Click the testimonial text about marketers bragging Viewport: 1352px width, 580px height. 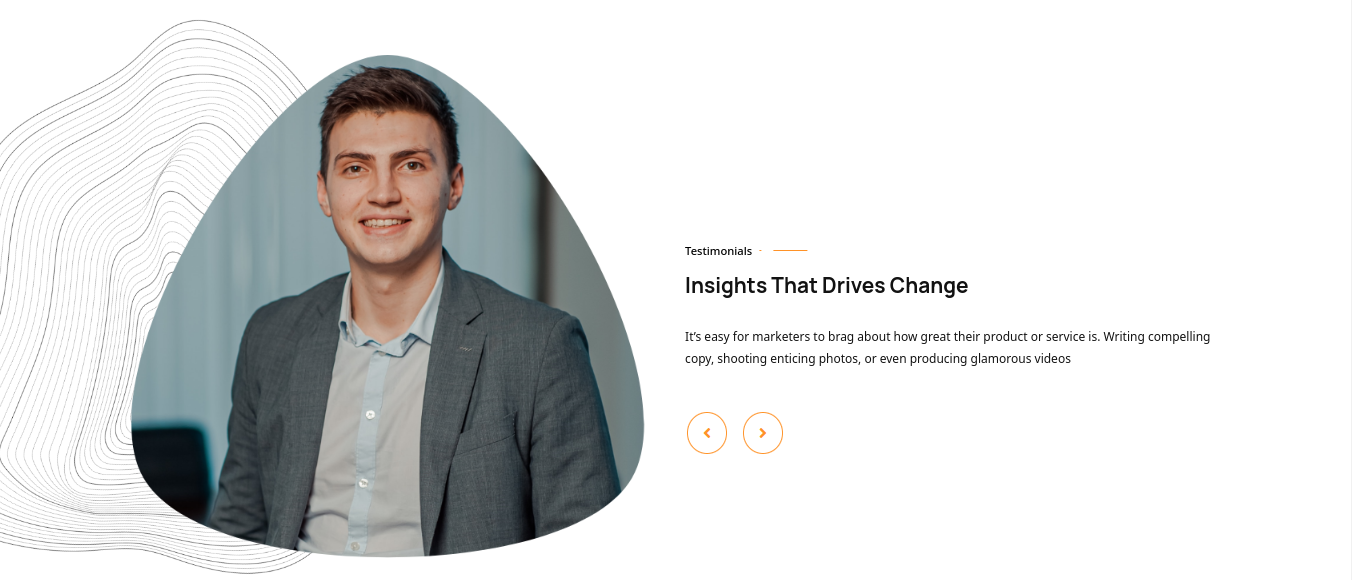tap(947, 347)
